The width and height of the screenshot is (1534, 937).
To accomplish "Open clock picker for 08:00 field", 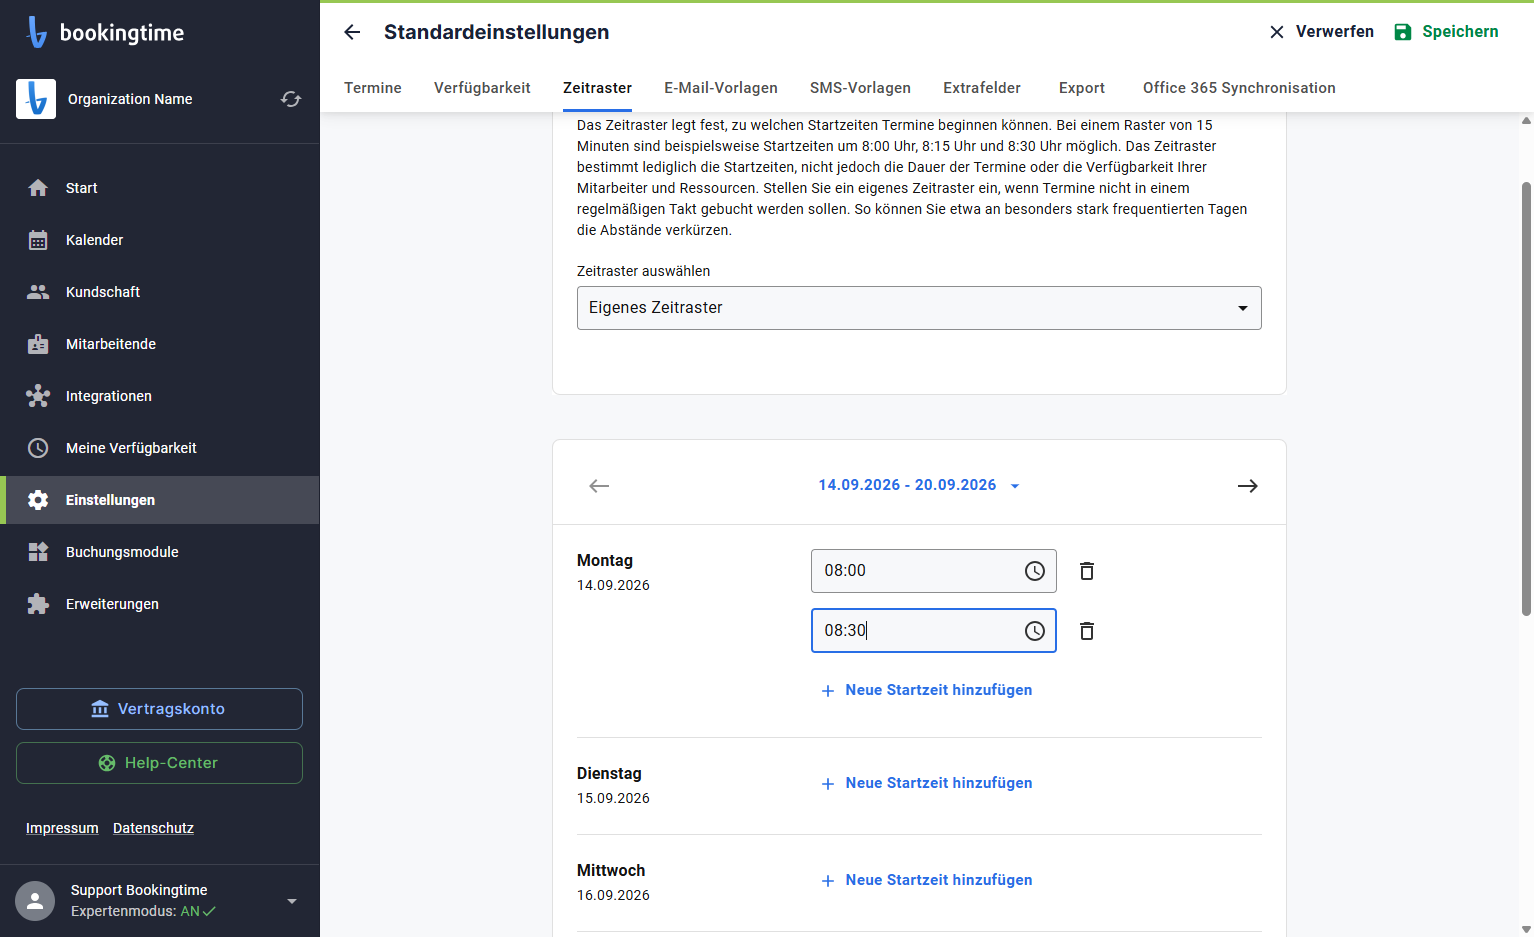I will (x=1035, y=571).
